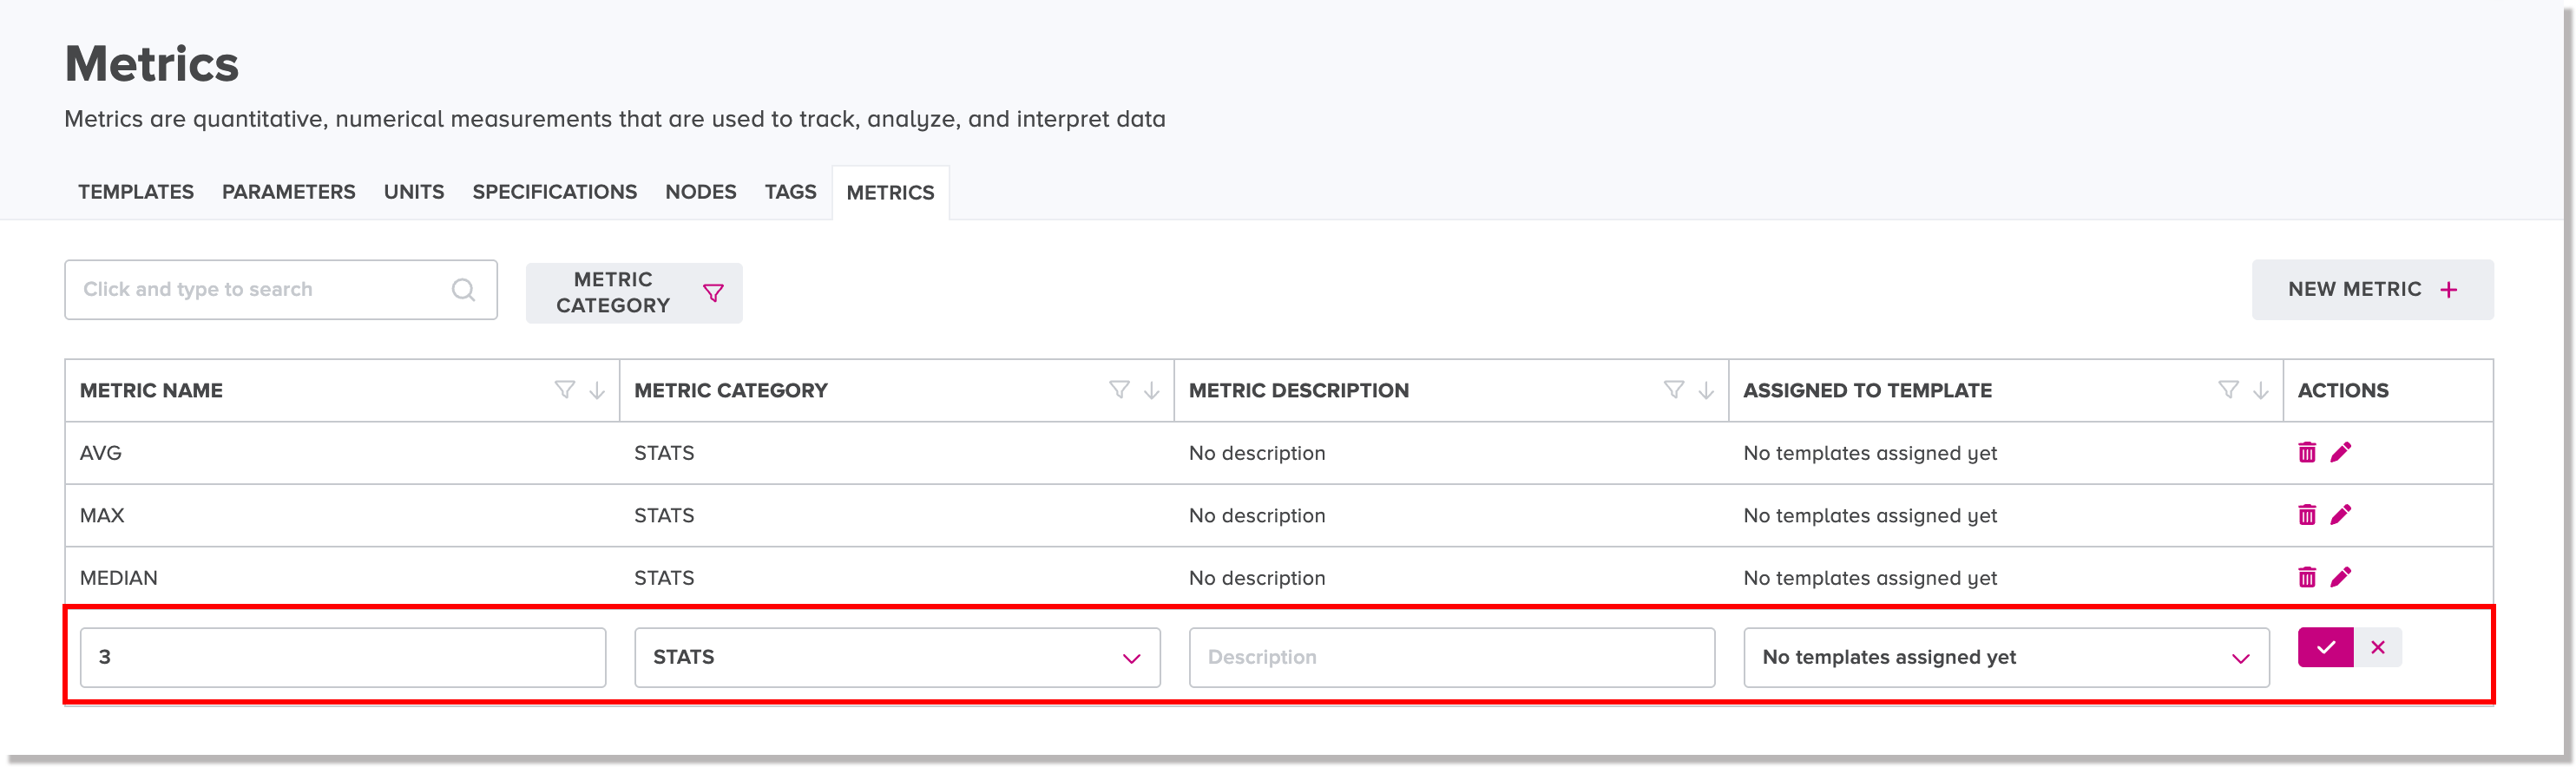Filter the Metric Description column
This screenshot has height=767, width=2576.
tap(1673, 390)
